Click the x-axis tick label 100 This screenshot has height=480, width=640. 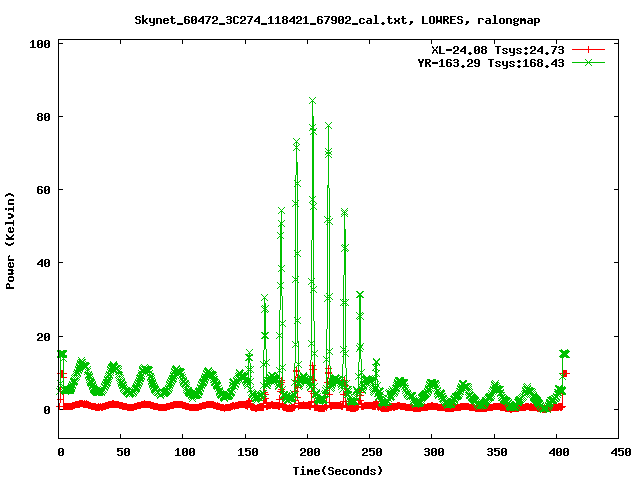[185, 452]
